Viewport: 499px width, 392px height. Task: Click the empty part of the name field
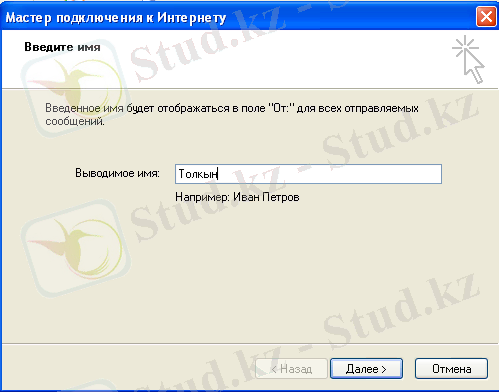pos(330,174)
